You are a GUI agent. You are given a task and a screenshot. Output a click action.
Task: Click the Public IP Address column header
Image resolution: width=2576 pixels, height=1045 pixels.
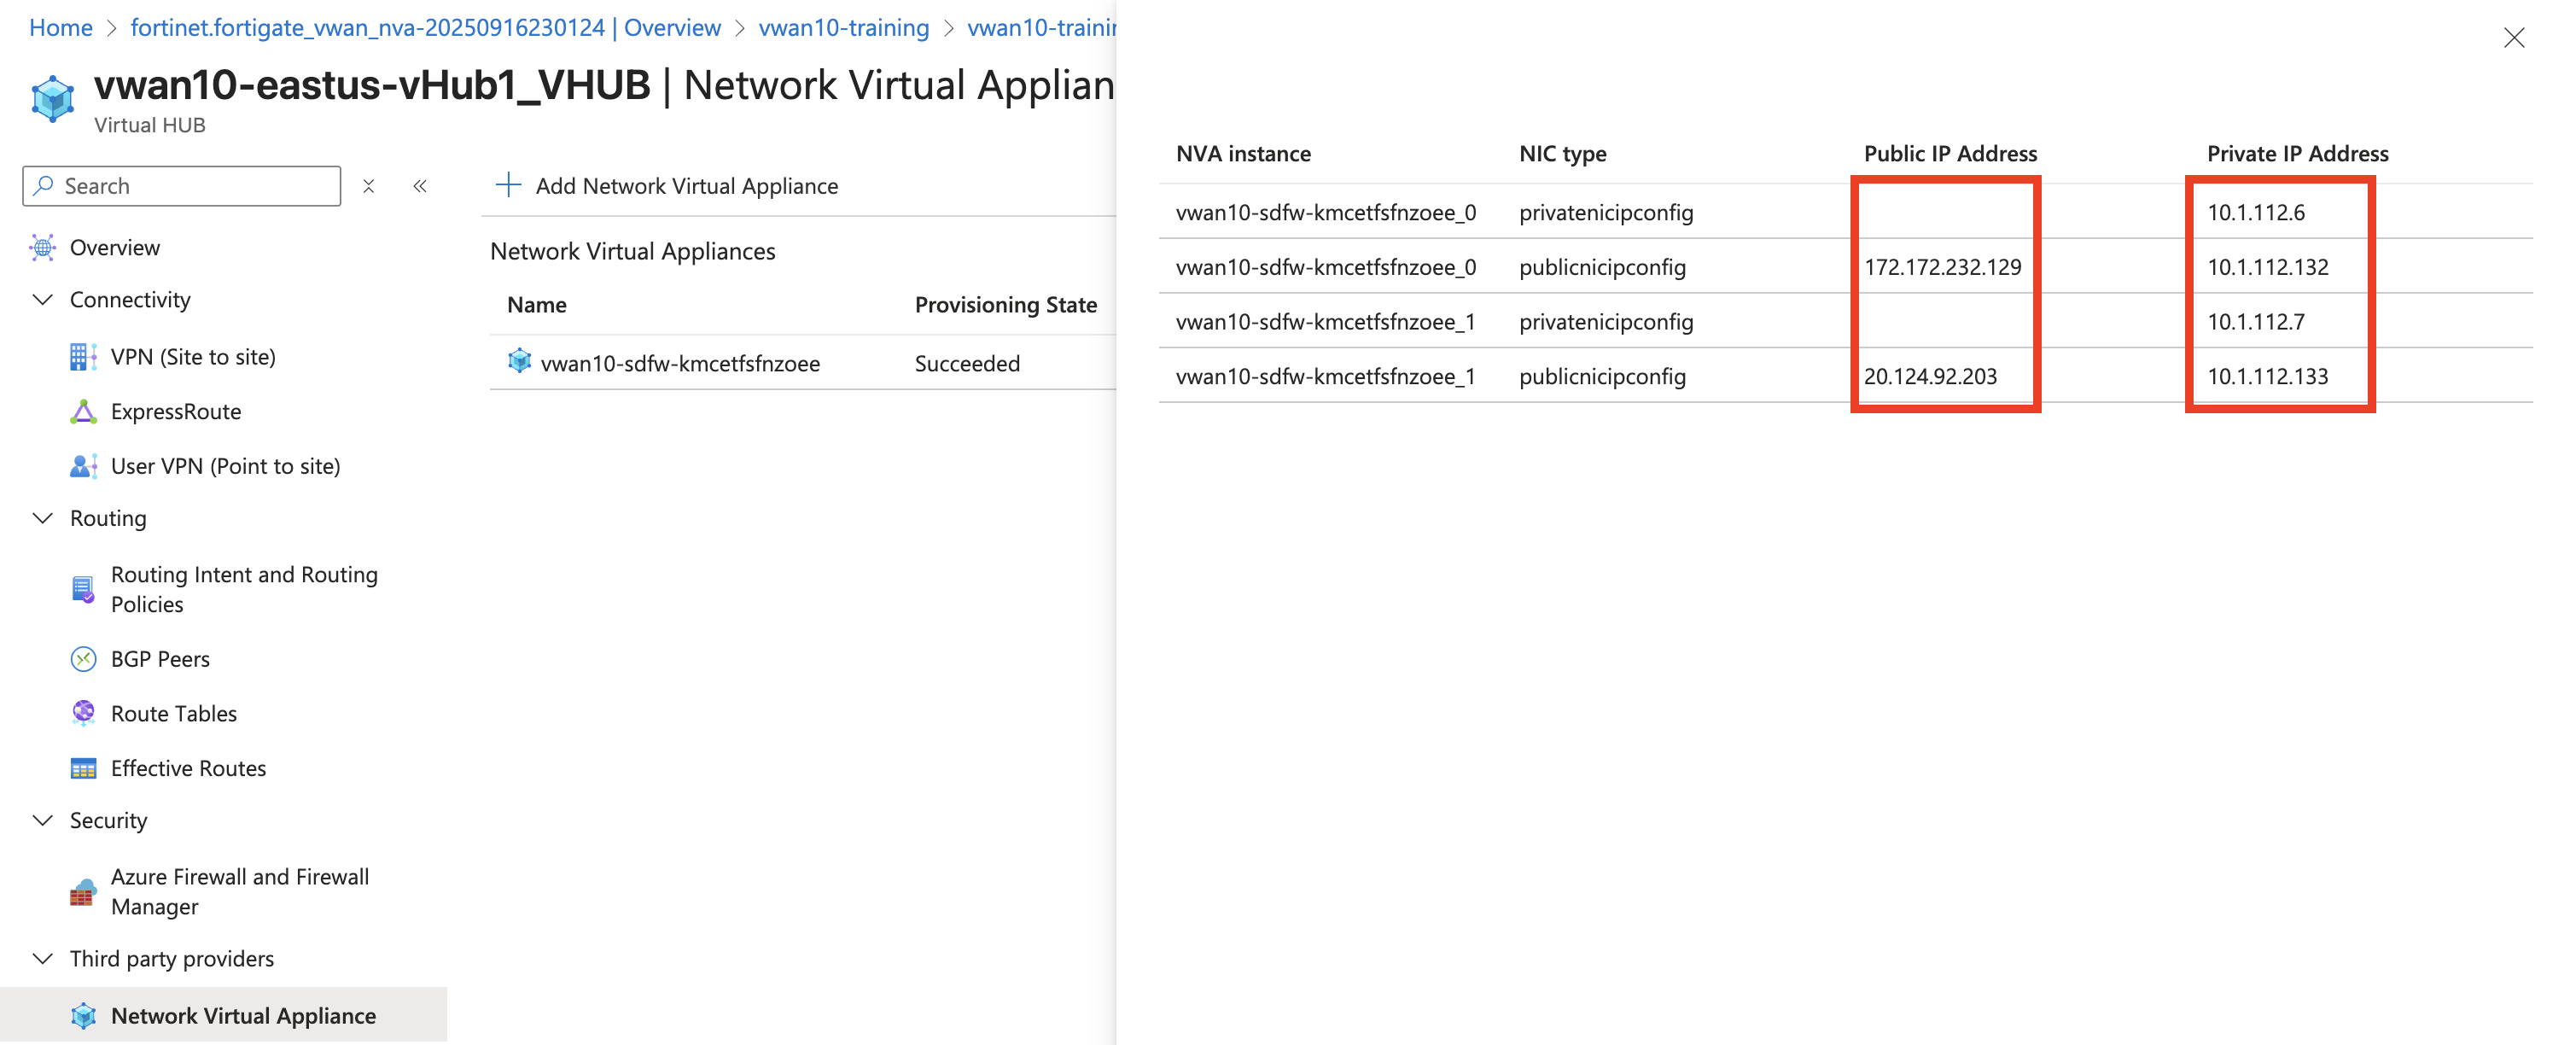pos(1950,154)
